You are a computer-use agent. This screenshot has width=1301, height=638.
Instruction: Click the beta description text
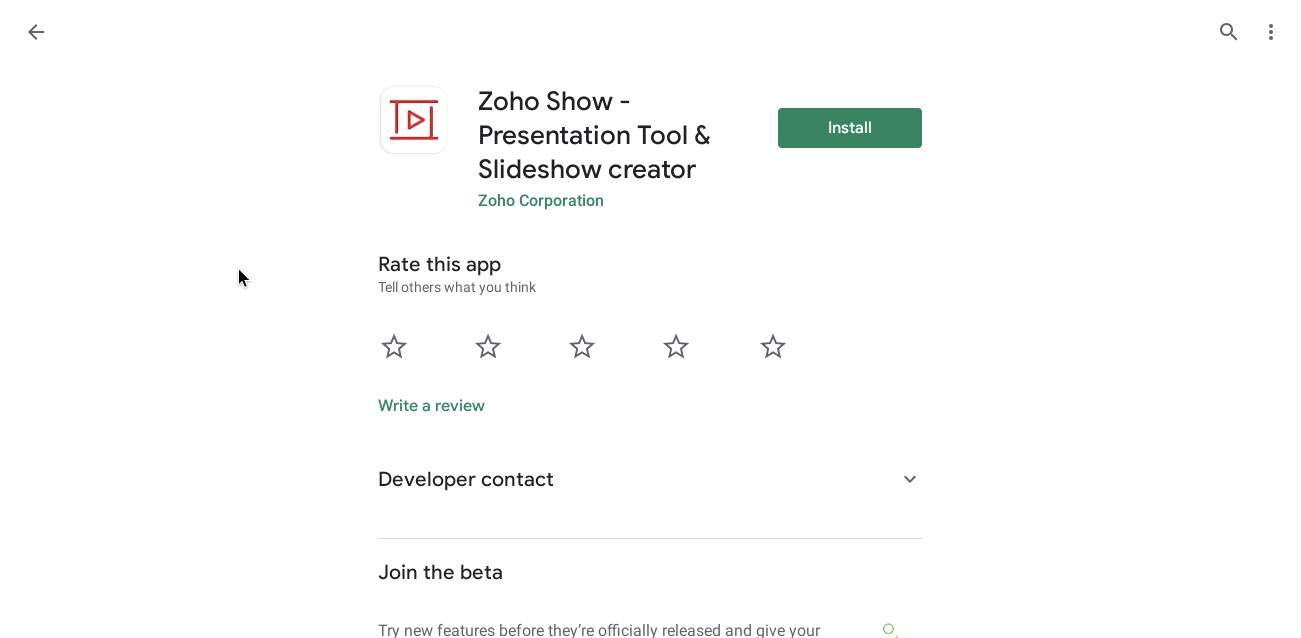pos(599,630)
